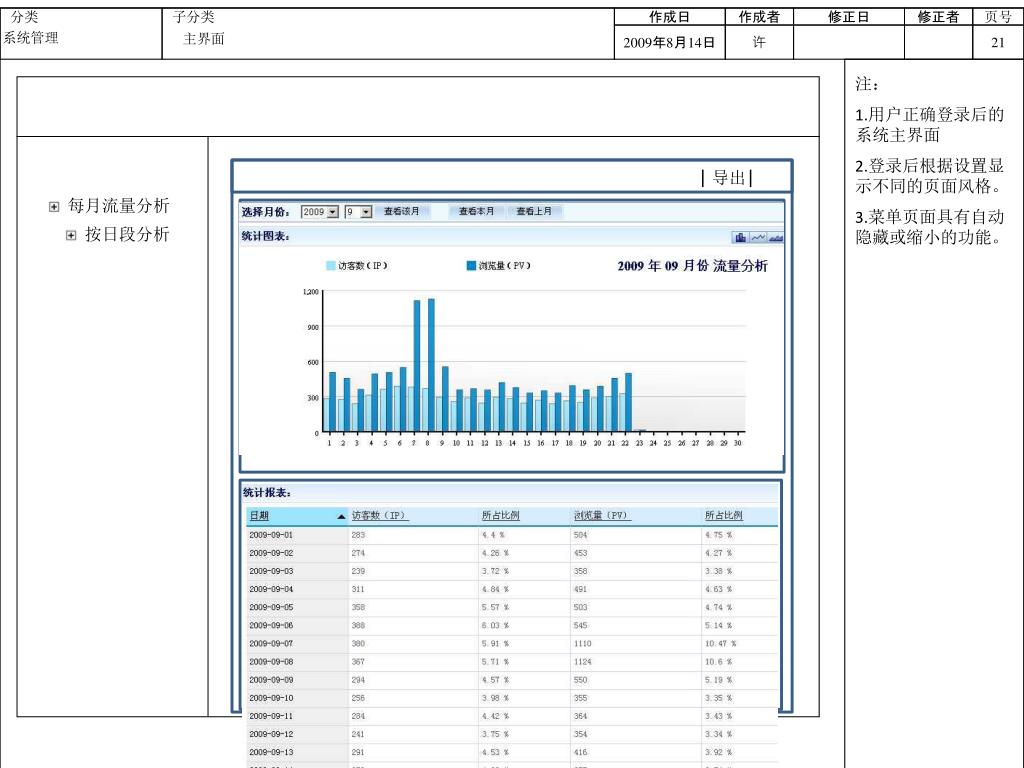Switch to bar chart view icon
Screen dimensions: 1024x768
coord(741,237)
